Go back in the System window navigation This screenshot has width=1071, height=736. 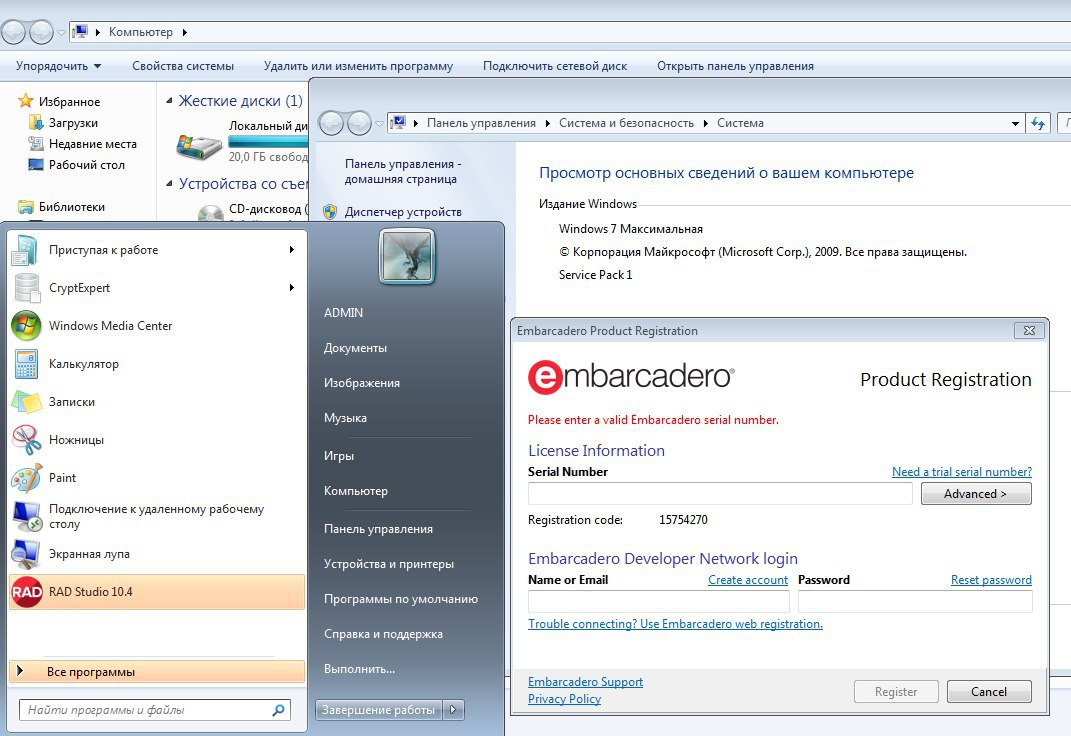point(332,124)
